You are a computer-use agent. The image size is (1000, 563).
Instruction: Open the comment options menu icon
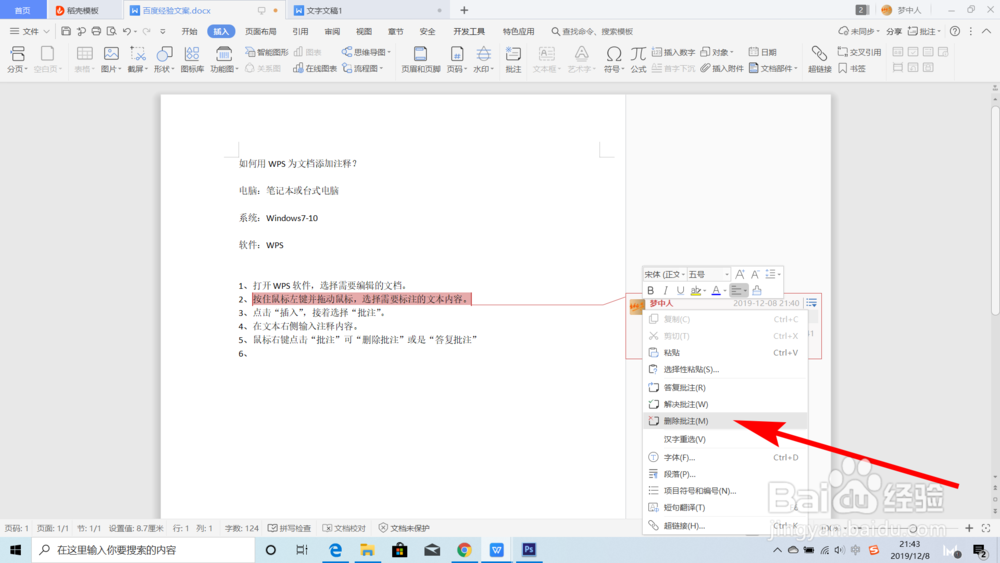click(811, 303)
